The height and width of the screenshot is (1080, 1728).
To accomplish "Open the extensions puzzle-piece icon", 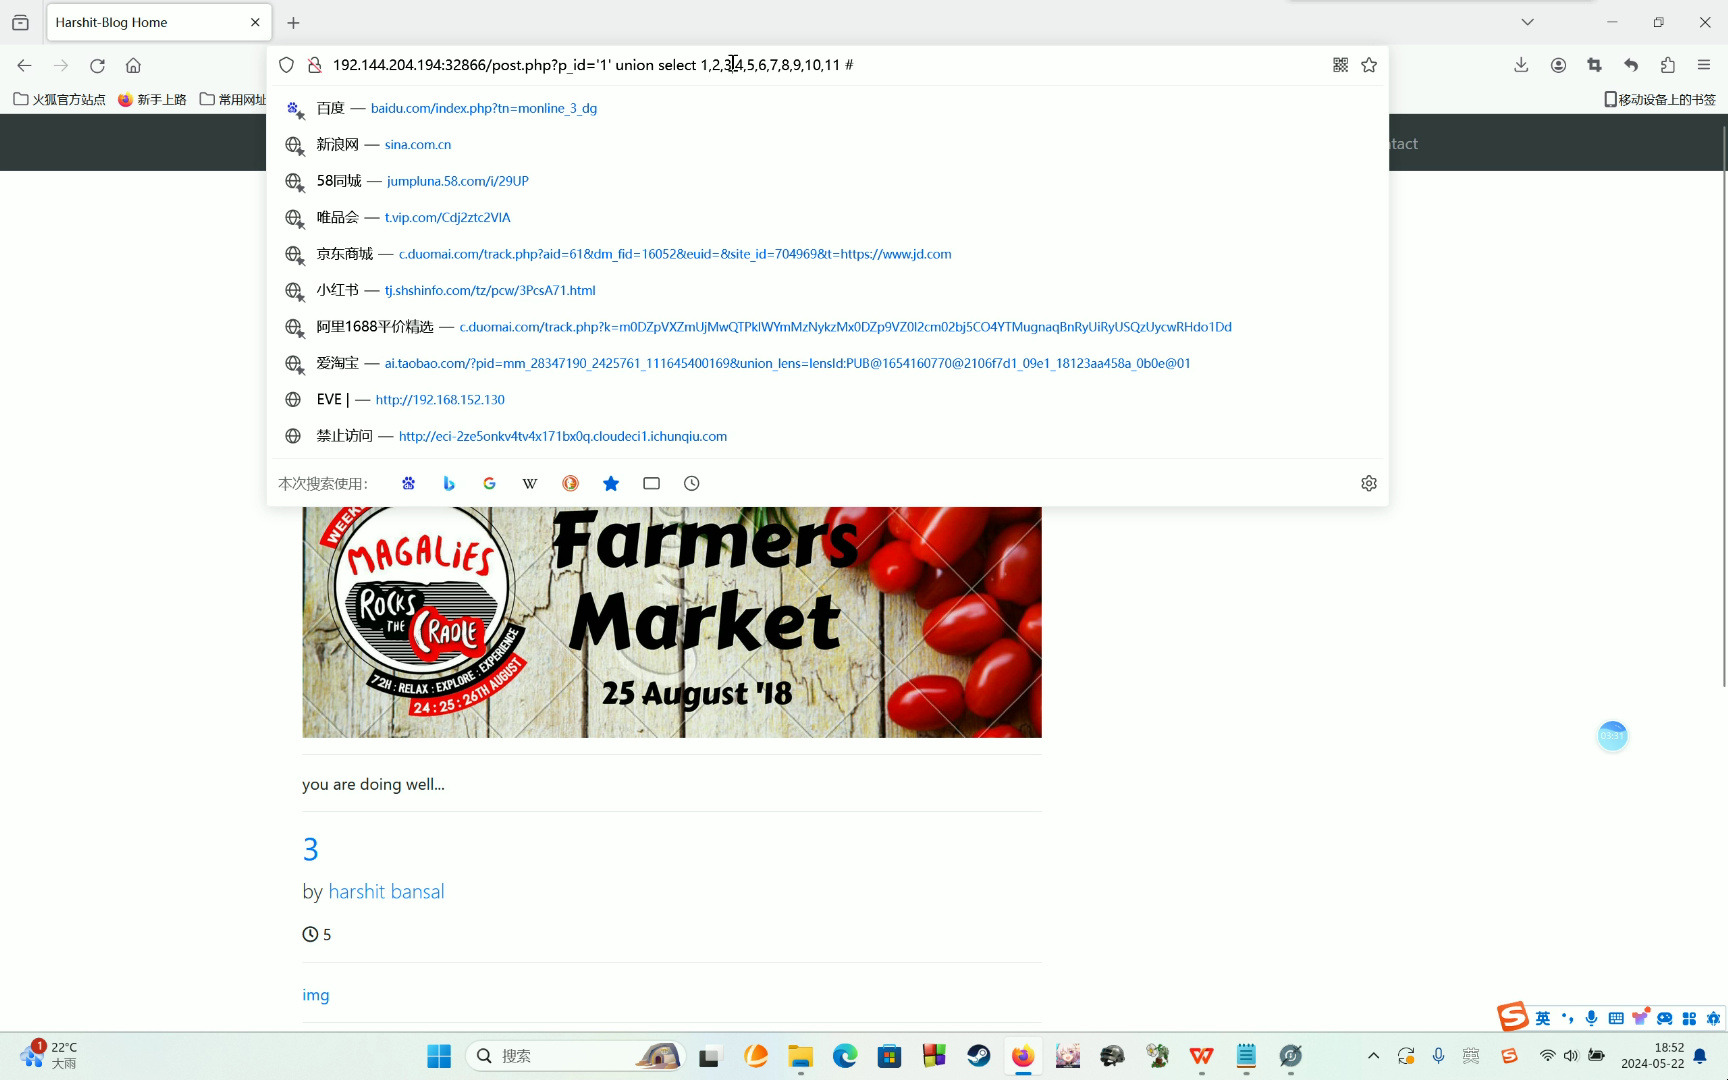I will (x=1667, y=64).
